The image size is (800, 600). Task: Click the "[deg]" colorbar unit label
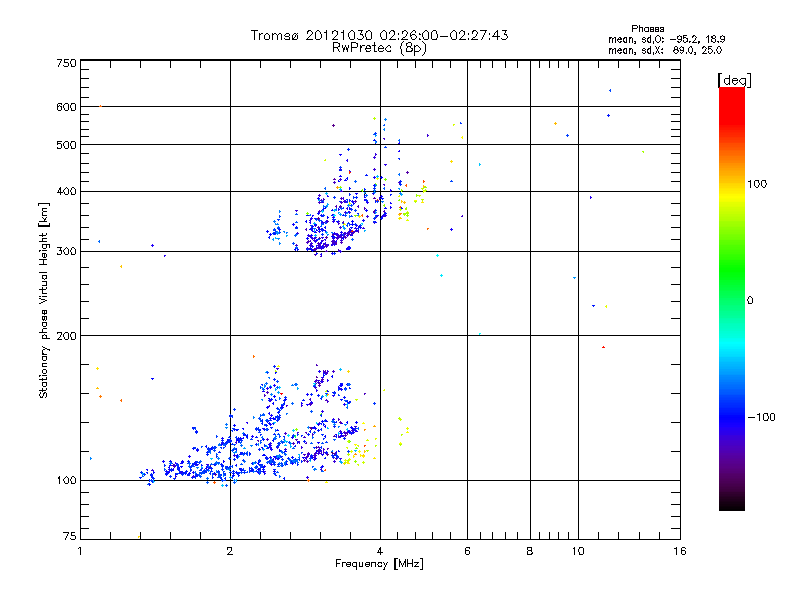coord(734,80)
